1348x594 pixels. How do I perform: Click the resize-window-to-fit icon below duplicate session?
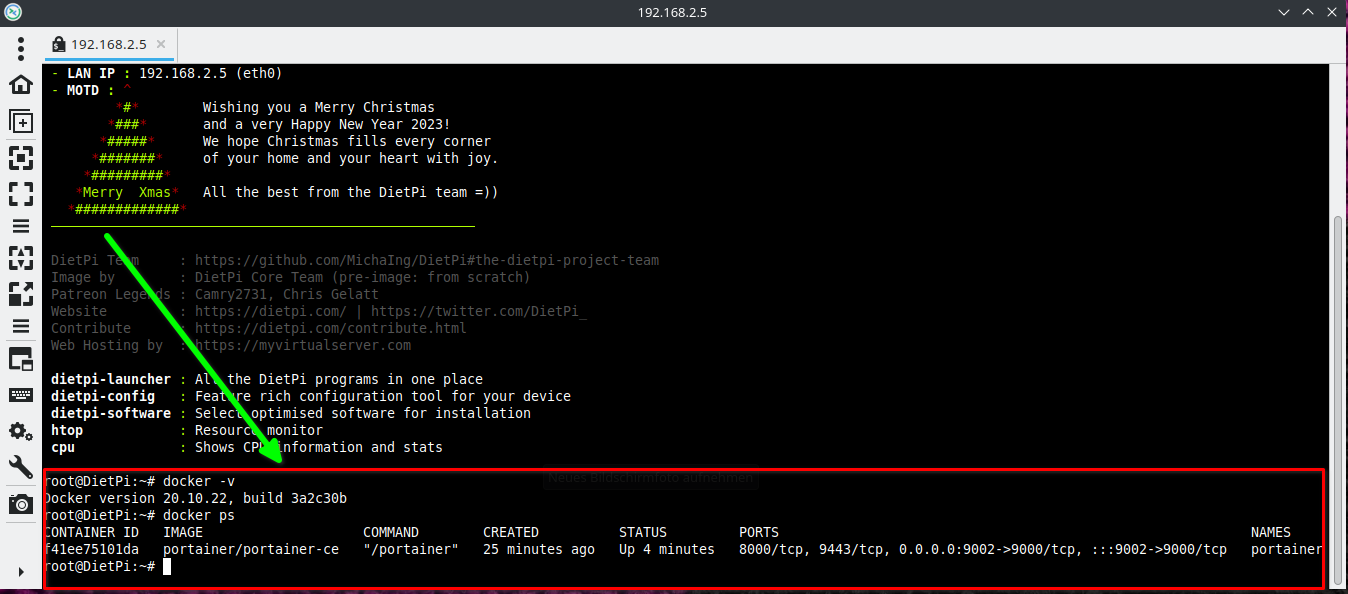[x=21, y=157]
